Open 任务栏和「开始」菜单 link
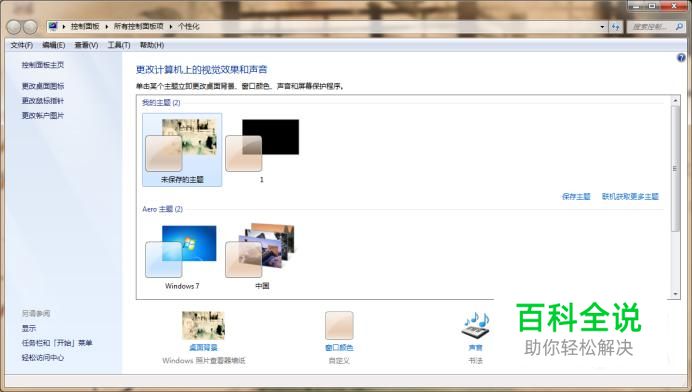Image resolution: width=692 pixels, height=392 pixels. click(57, 343)
